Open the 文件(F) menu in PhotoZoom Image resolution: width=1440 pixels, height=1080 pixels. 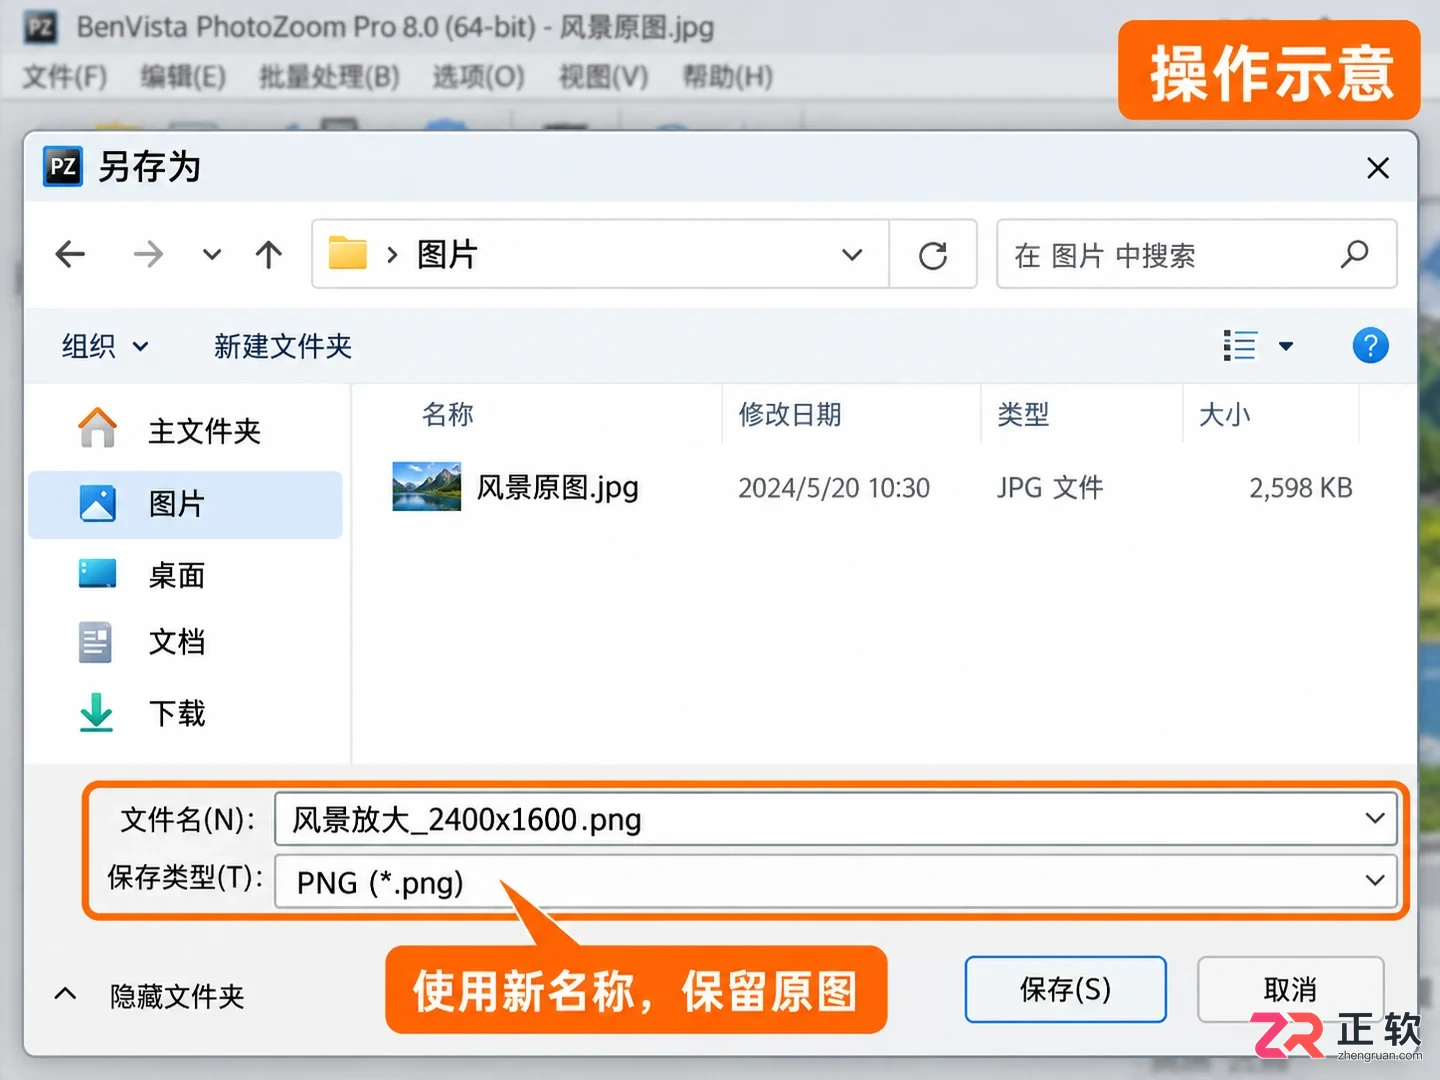(65, 77)
